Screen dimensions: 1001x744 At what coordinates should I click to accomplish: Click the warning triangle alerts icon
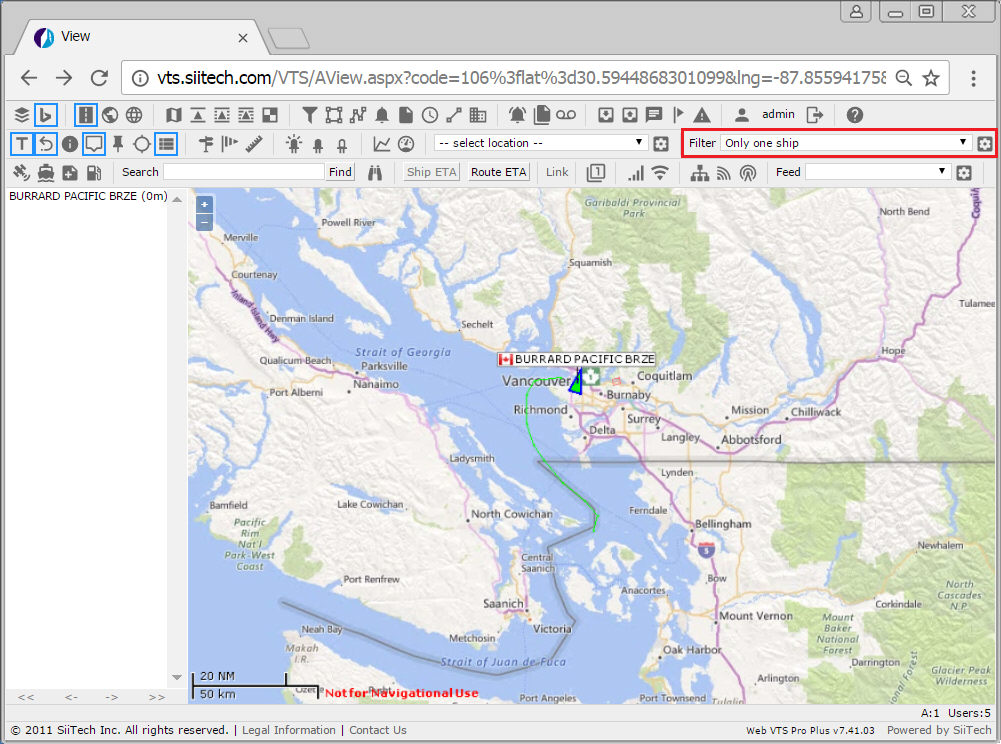[x=702, y=115]
